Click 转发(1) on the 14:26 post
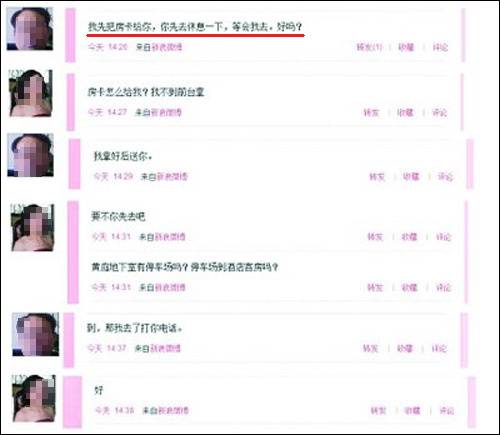This screenshot has height=435, width=500. point(369,47)
